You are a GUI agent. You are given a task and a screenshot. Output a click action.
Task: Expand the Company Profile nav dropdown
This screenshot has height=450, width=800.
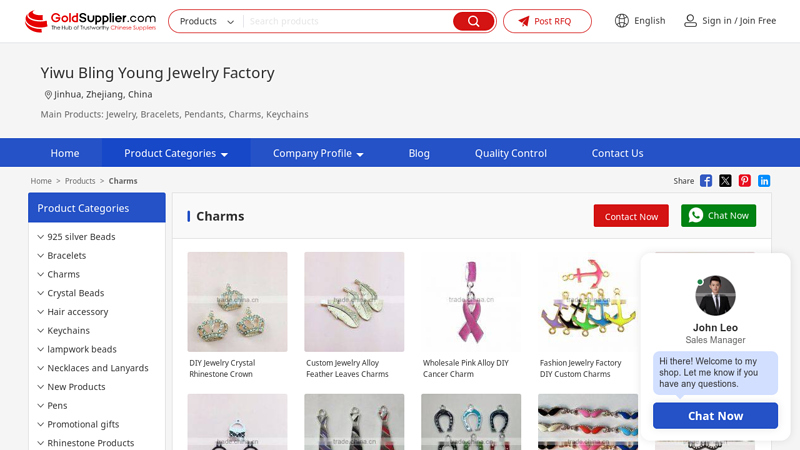pos(360,154)
